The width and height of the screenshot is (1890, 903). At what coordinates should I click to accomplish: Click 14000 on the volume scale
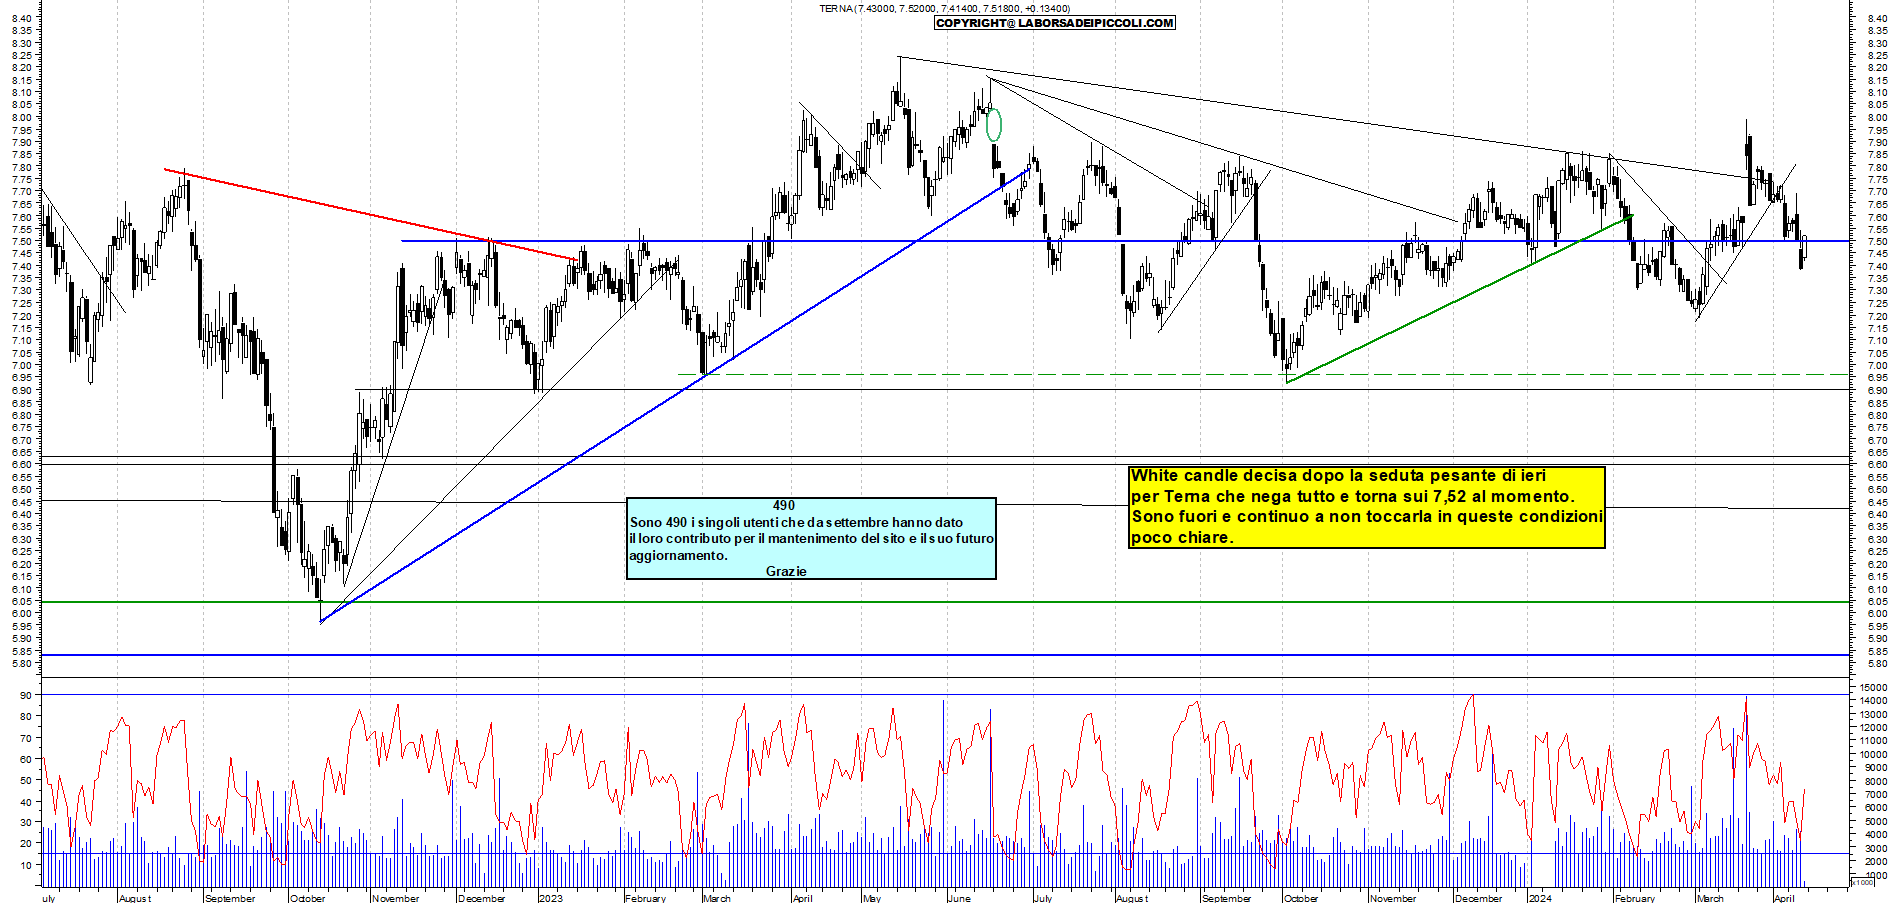pyautogui.click(x=1873, y=701)
